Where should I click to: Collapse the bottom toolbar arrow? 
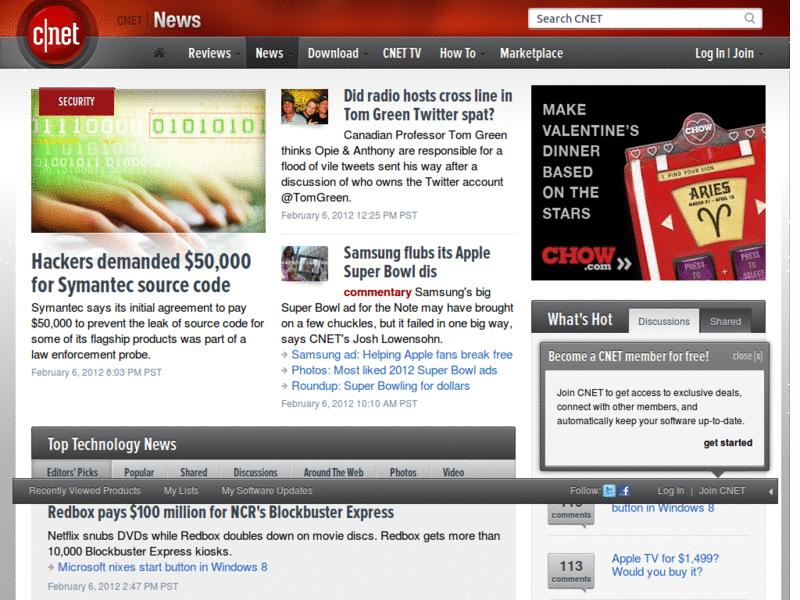(x=770, y=491)
